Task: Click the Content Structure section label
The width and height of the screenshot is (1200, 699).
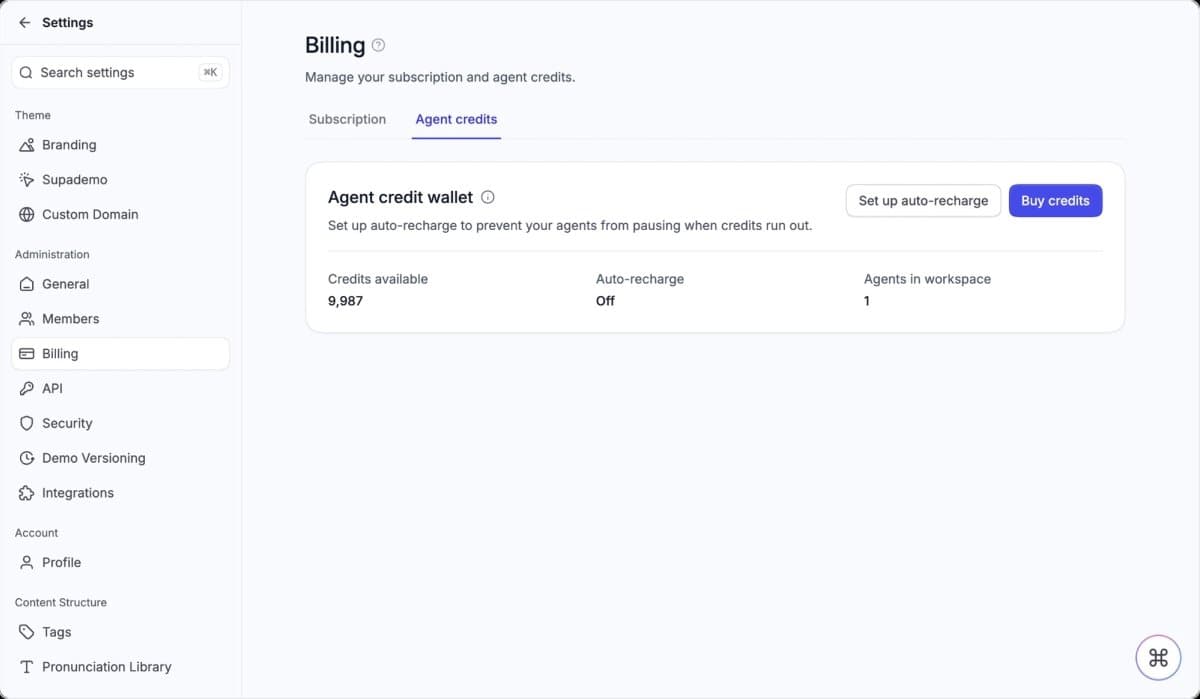Action: pos(61,602)
